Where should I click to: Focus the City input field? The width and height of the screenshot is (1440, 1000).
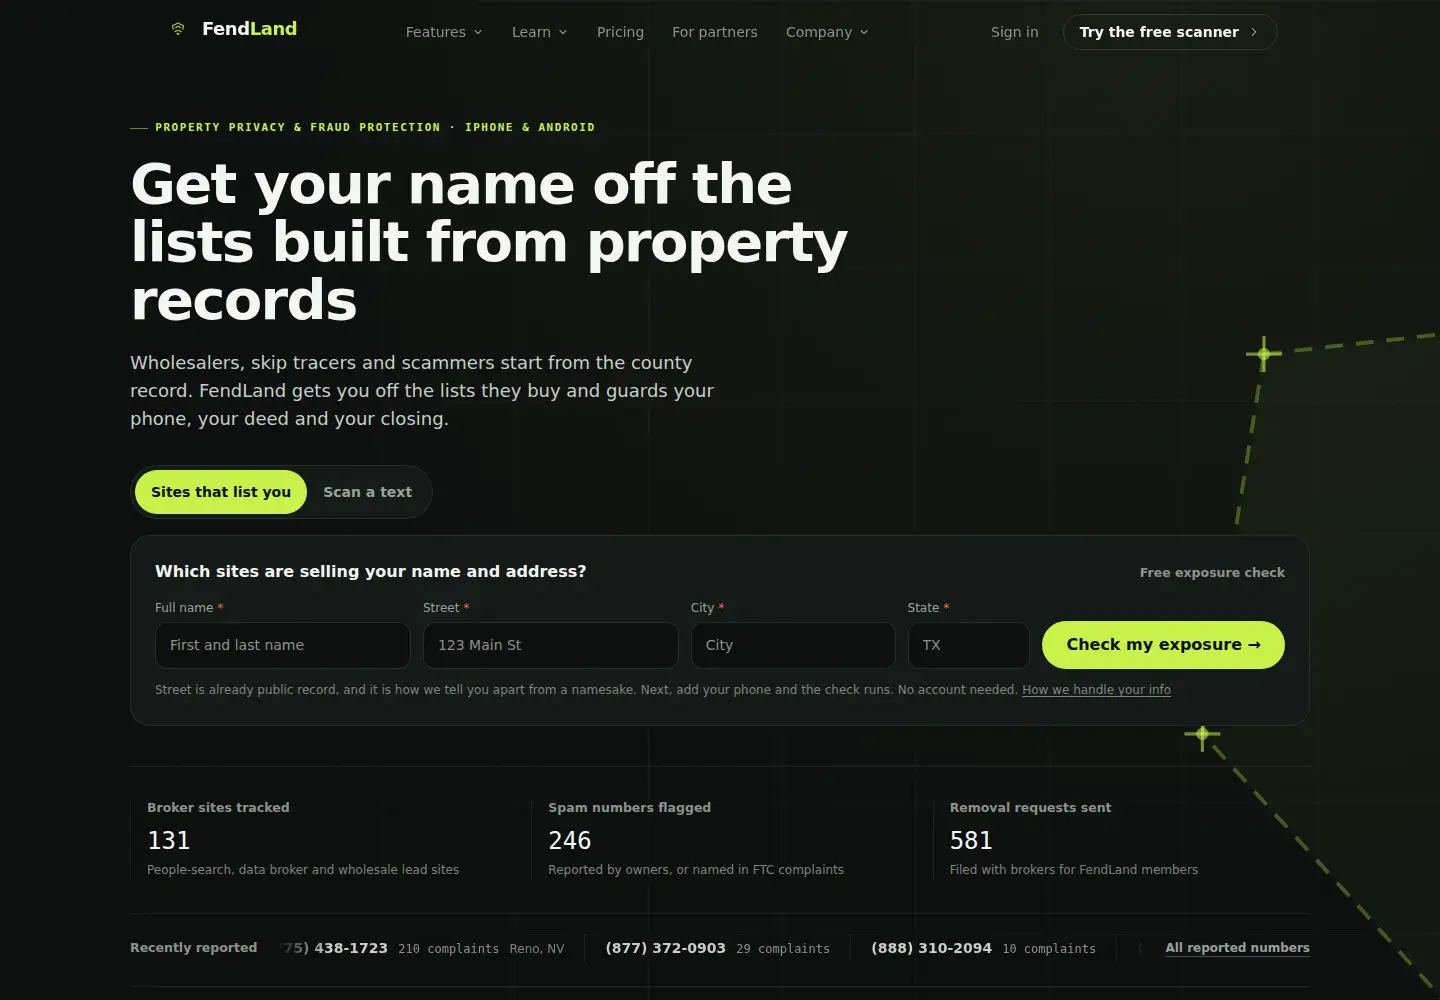[793, 645]
